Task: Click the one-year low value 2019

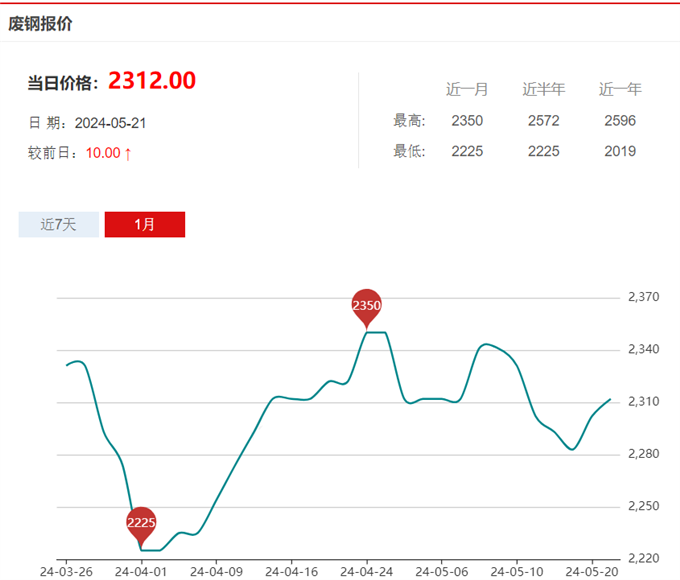Action: click(620, 152)
